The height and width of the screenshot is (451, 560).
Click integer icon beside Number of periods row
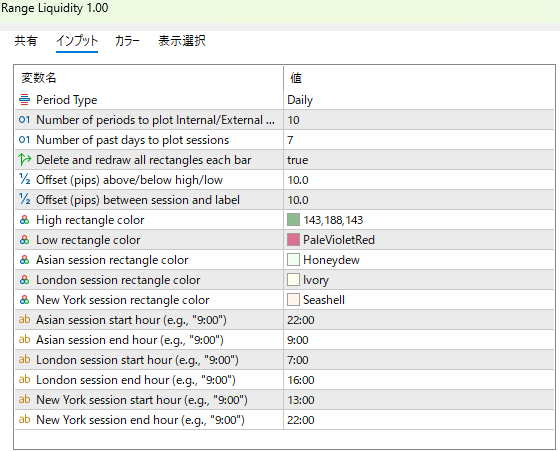(24, 120)
